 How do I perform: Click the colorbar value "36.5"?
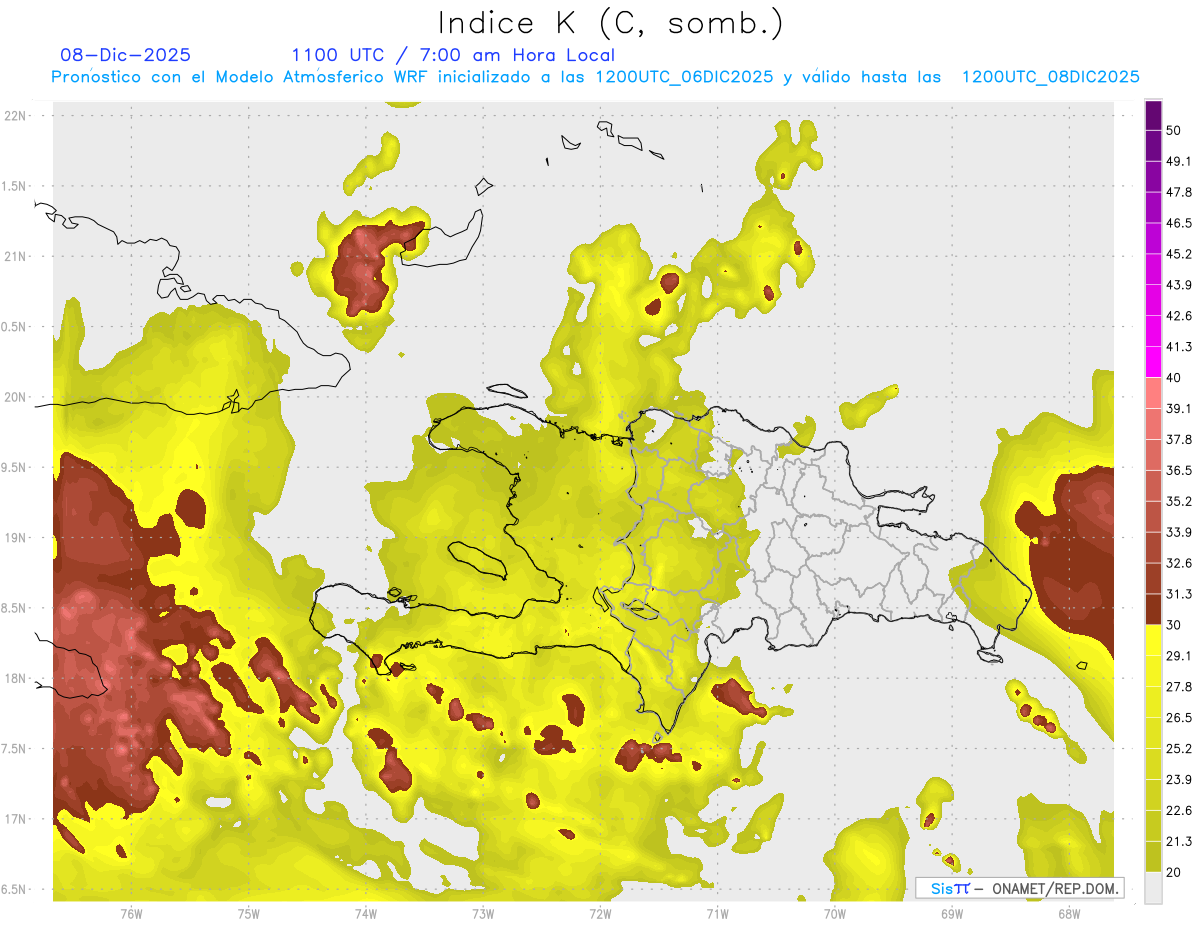click(1179, 470)
